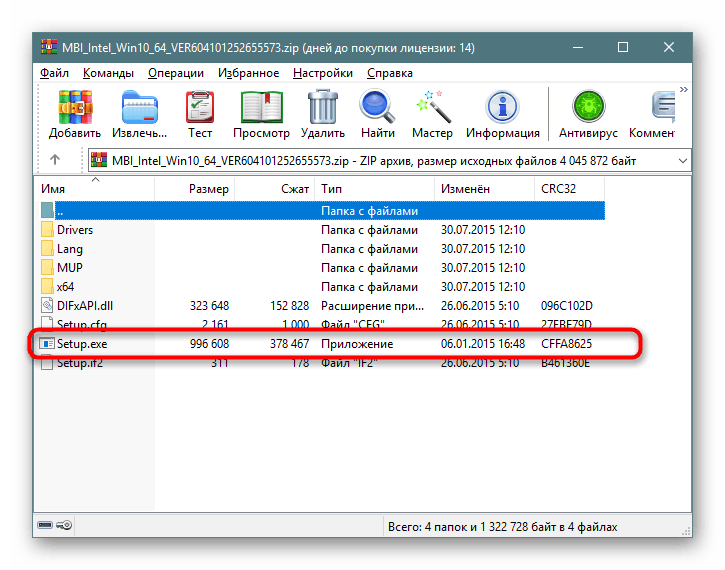Click the Setup.exe application icon
The width and height of the screenshot is (725, 570).
pyautogui.click(x=47, y=343)
